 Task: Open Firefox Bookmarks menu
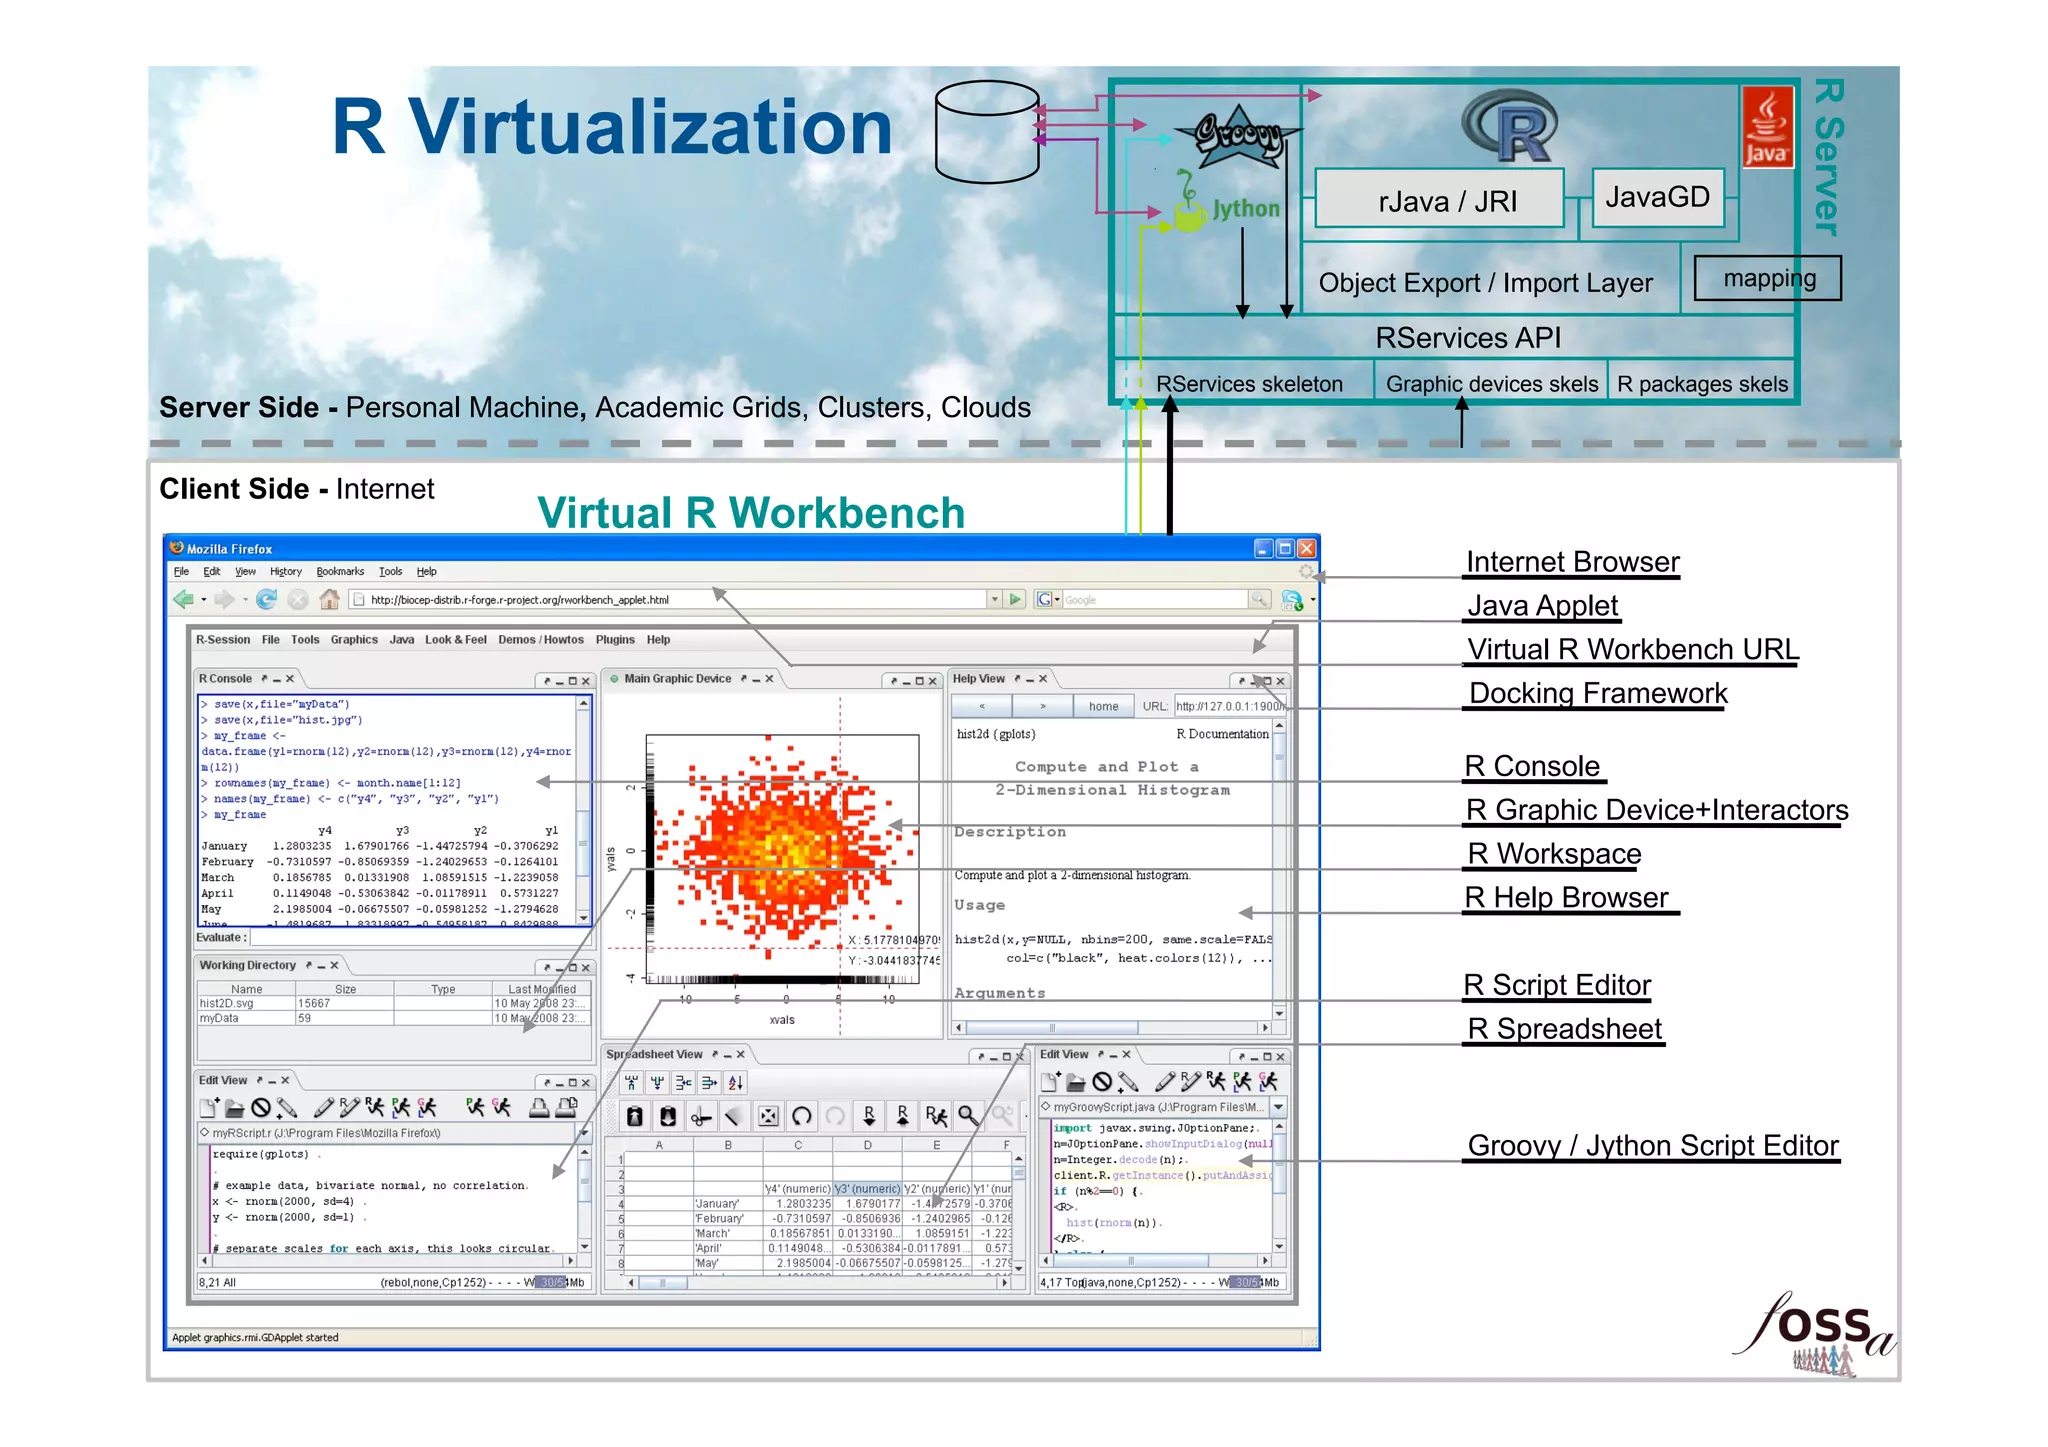[x=340, y=572]
